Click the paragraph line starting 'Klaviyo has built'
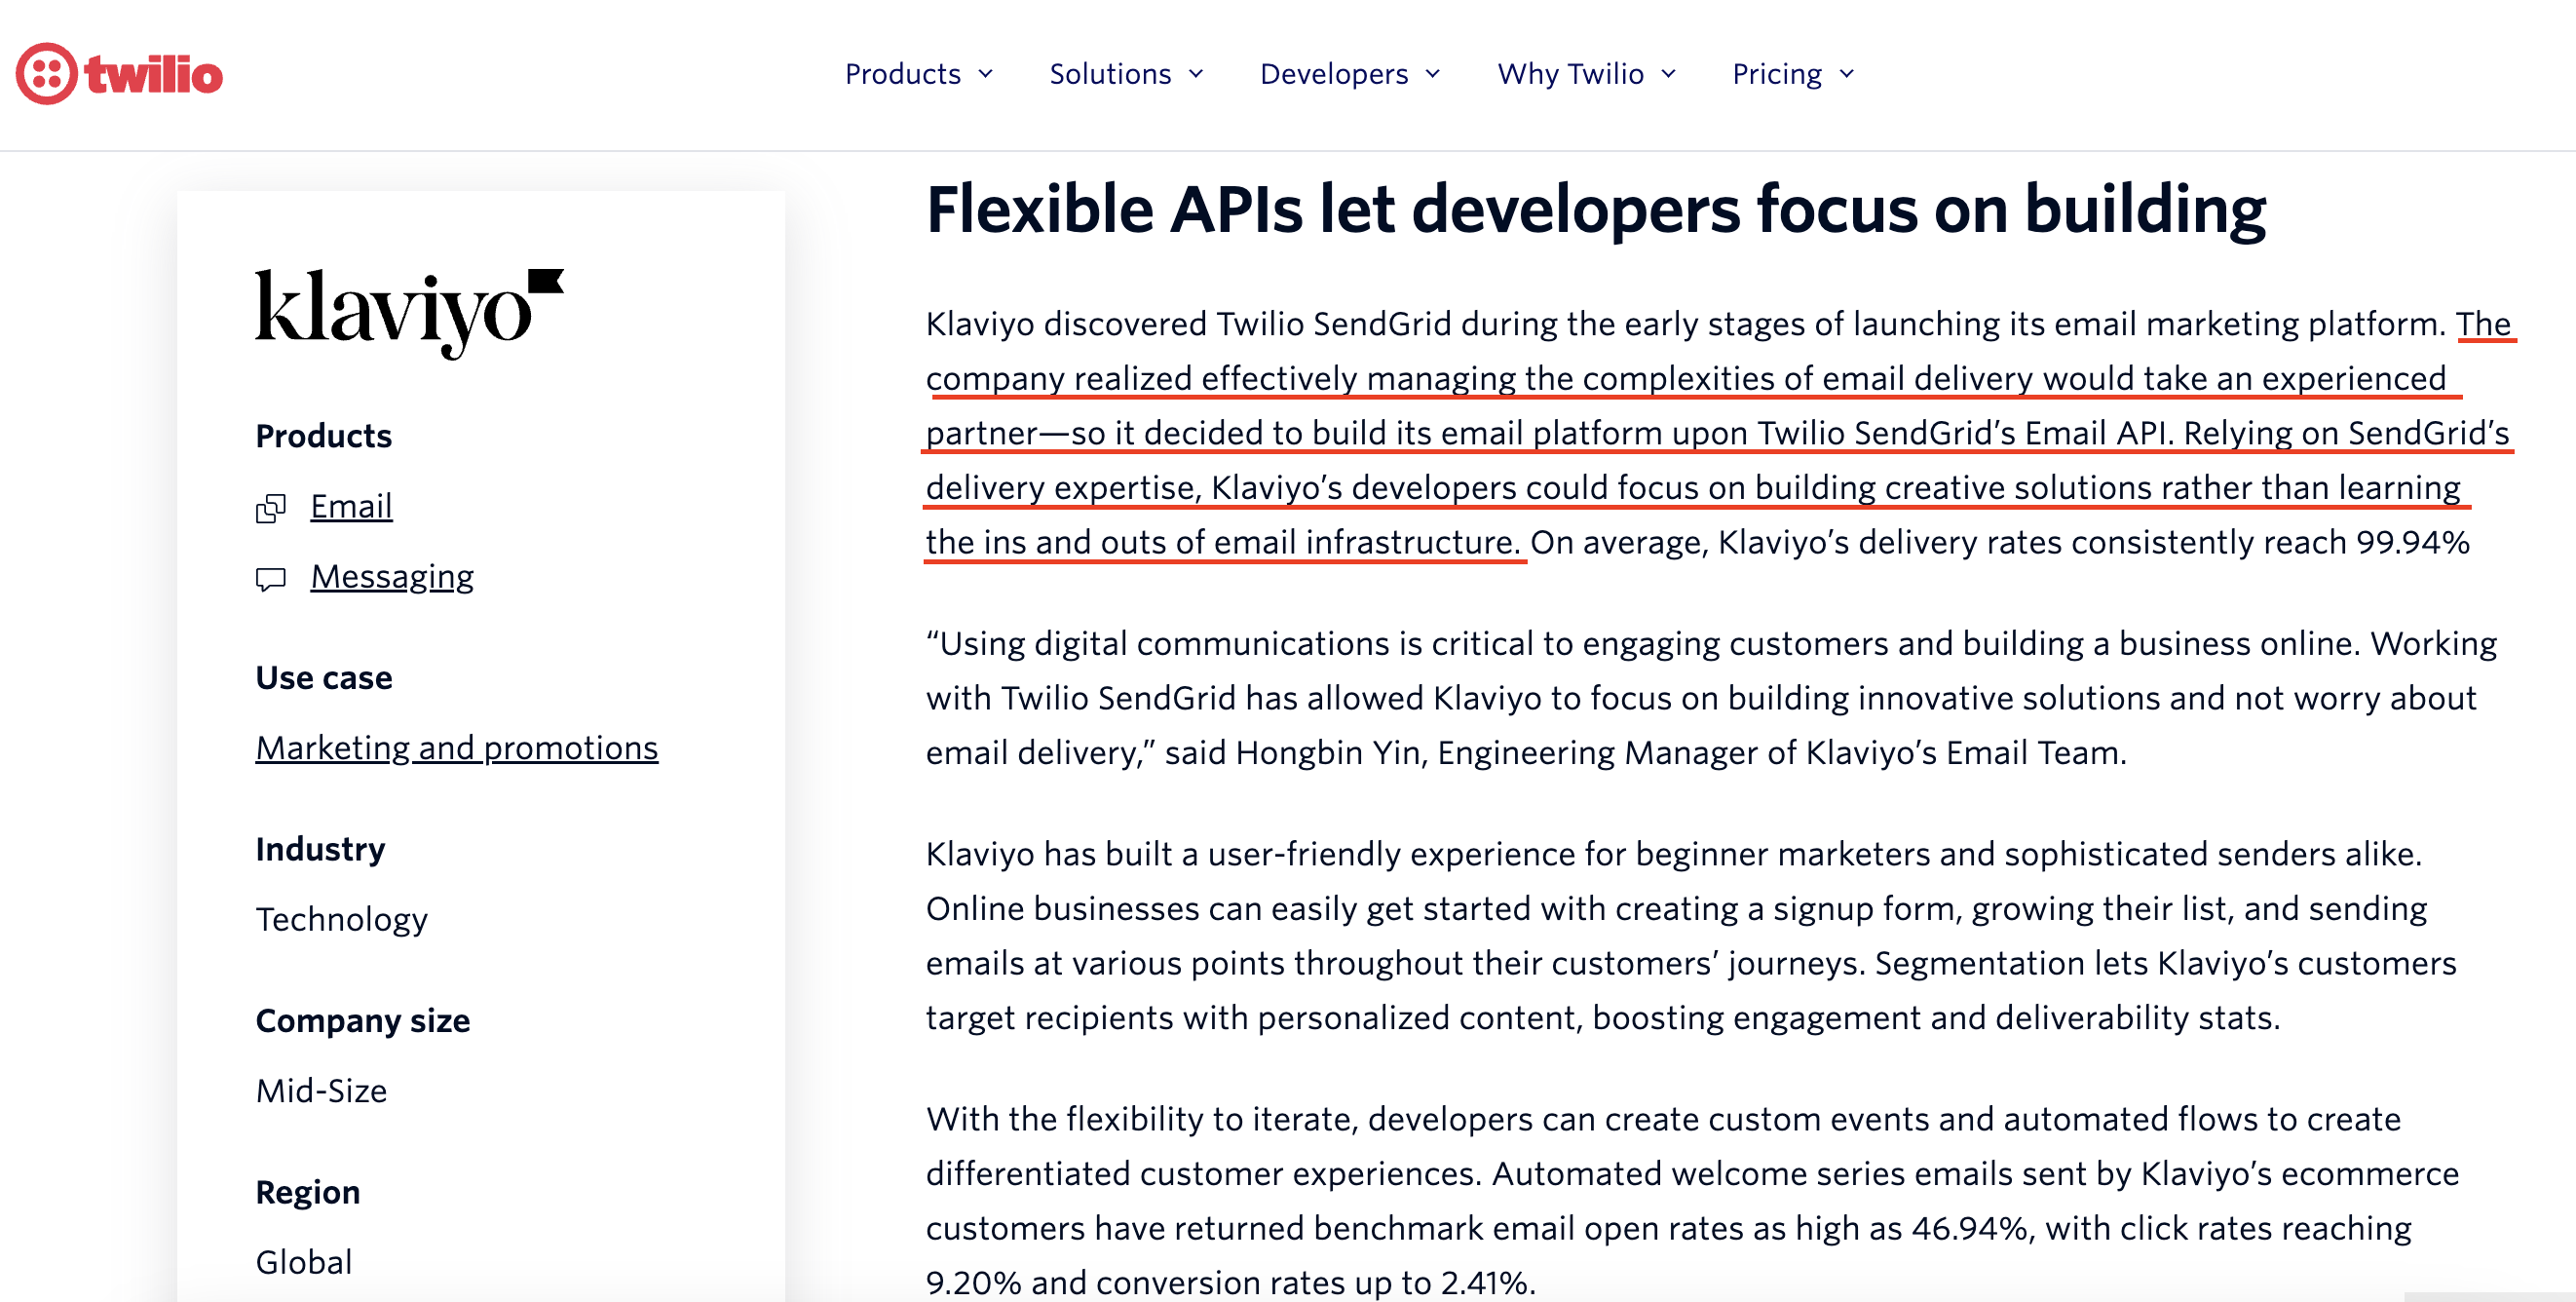2576x1302 pixels. pos(1673,854)
